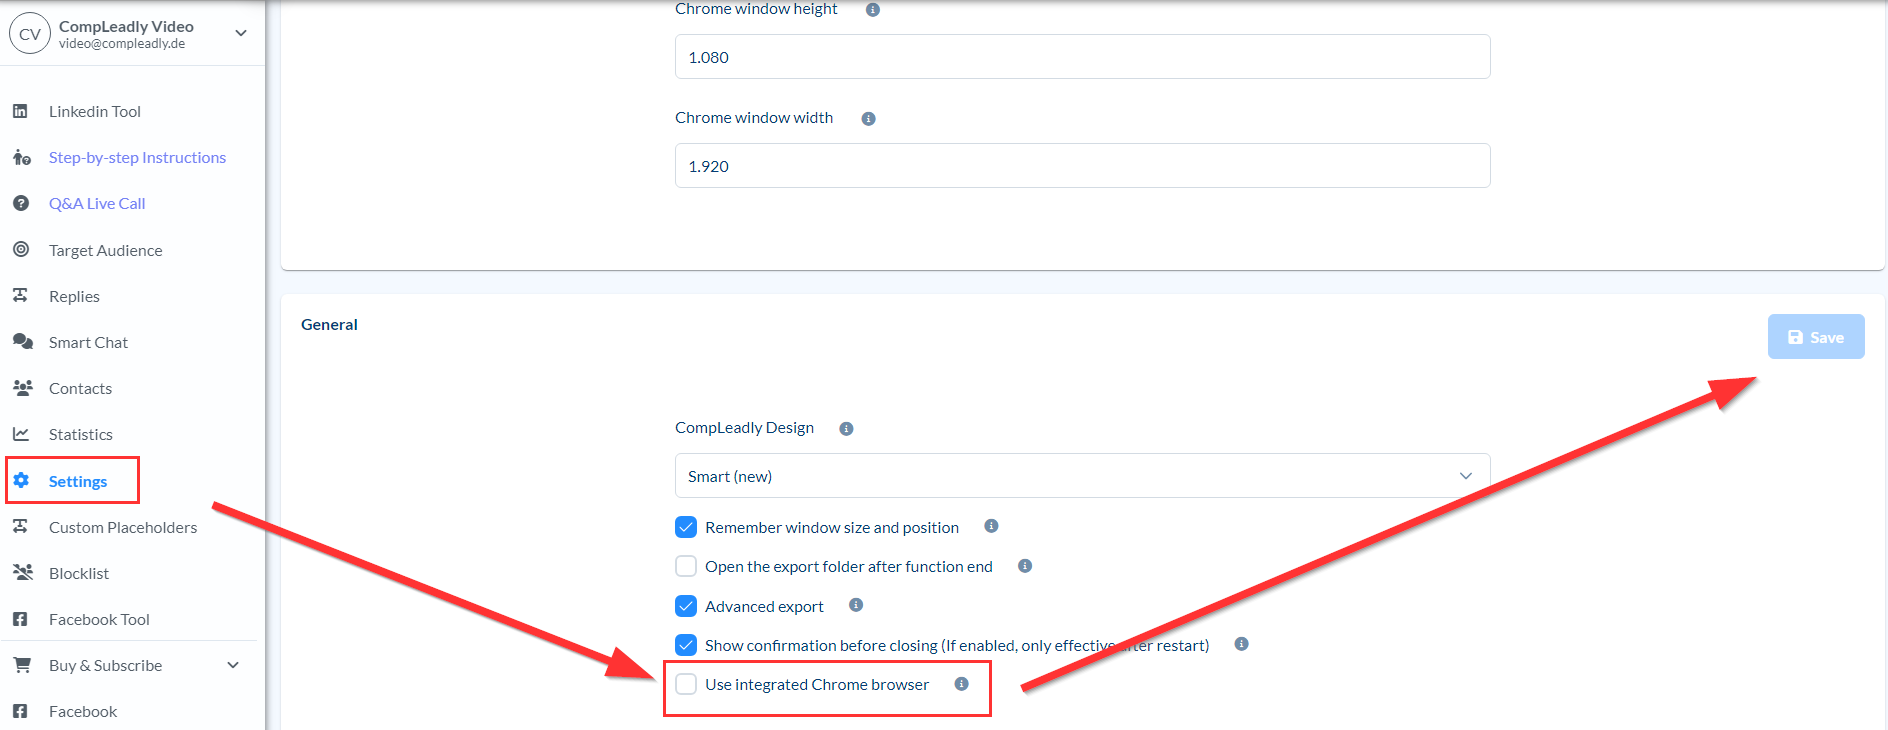Click the LinkedIn Tool sidebar icon
This screenshot has width=1888, height=730.
point(20,111)
